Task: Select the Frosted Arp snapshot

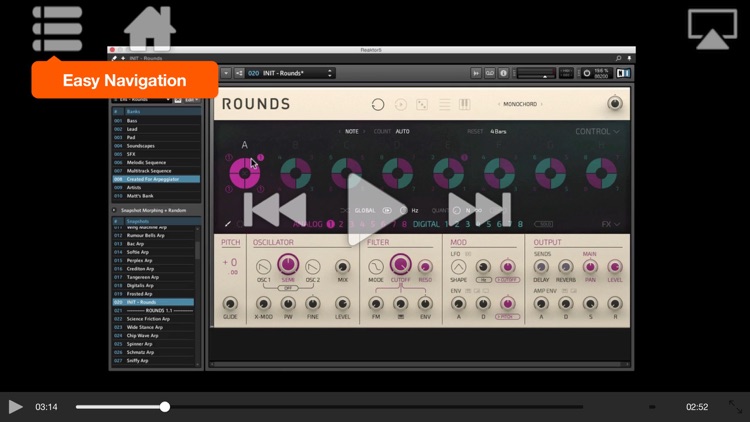Action: pyautogui.click(x=153, y=294)
